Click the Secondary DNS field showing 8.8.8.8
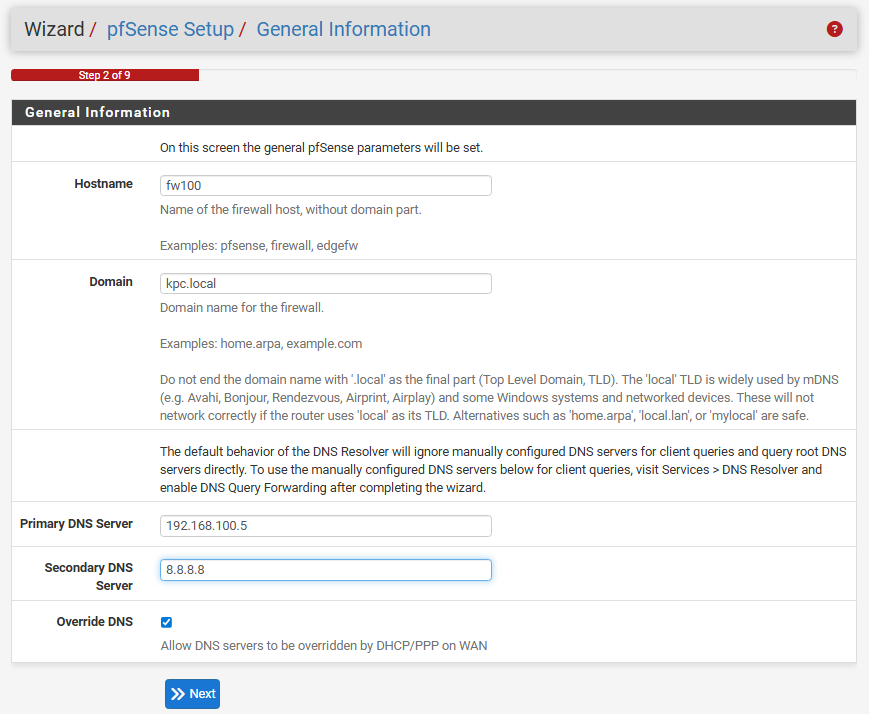The image size is (869, 714). click(325, 569)
